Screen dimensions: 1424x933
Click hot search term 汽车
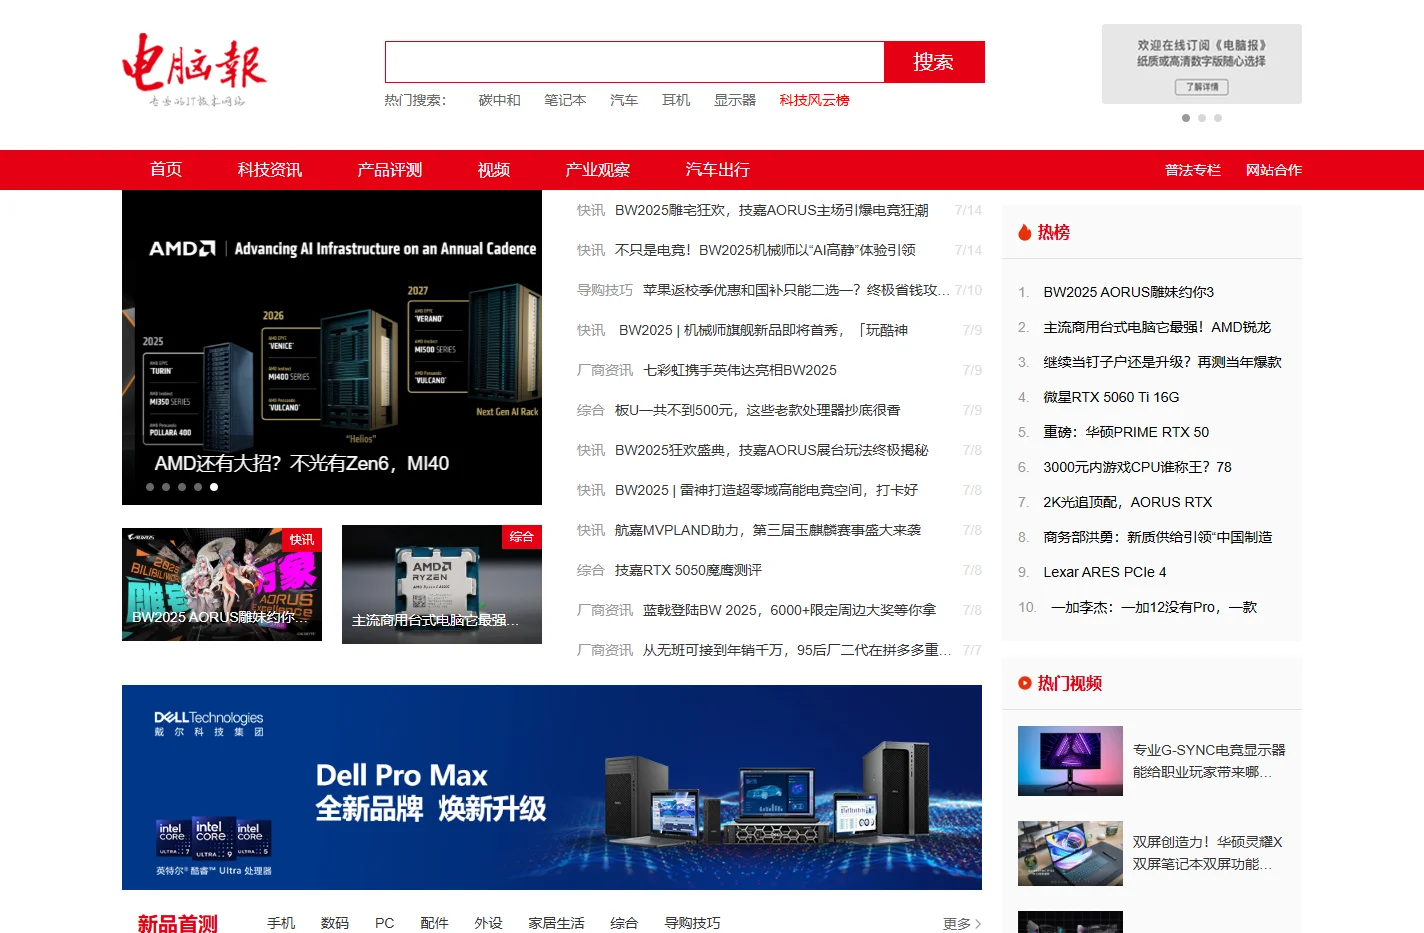tap(624, 100)
